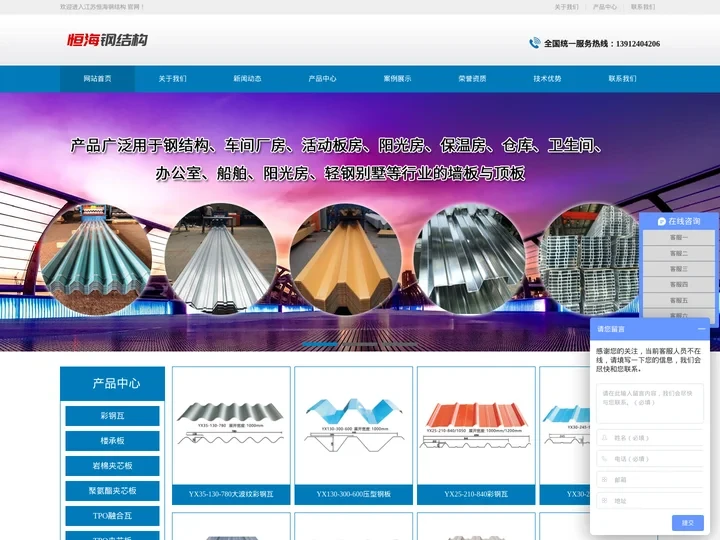This screenshot has width=720, height=540.
Task: Go to 新闻动态 in navigation bar
Action: tap(247, 79)
